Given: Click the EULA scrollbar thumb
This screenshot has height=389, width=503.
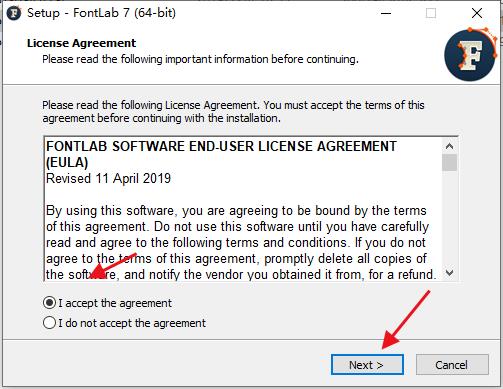Looking at the screenshot, I should (449, 162).
